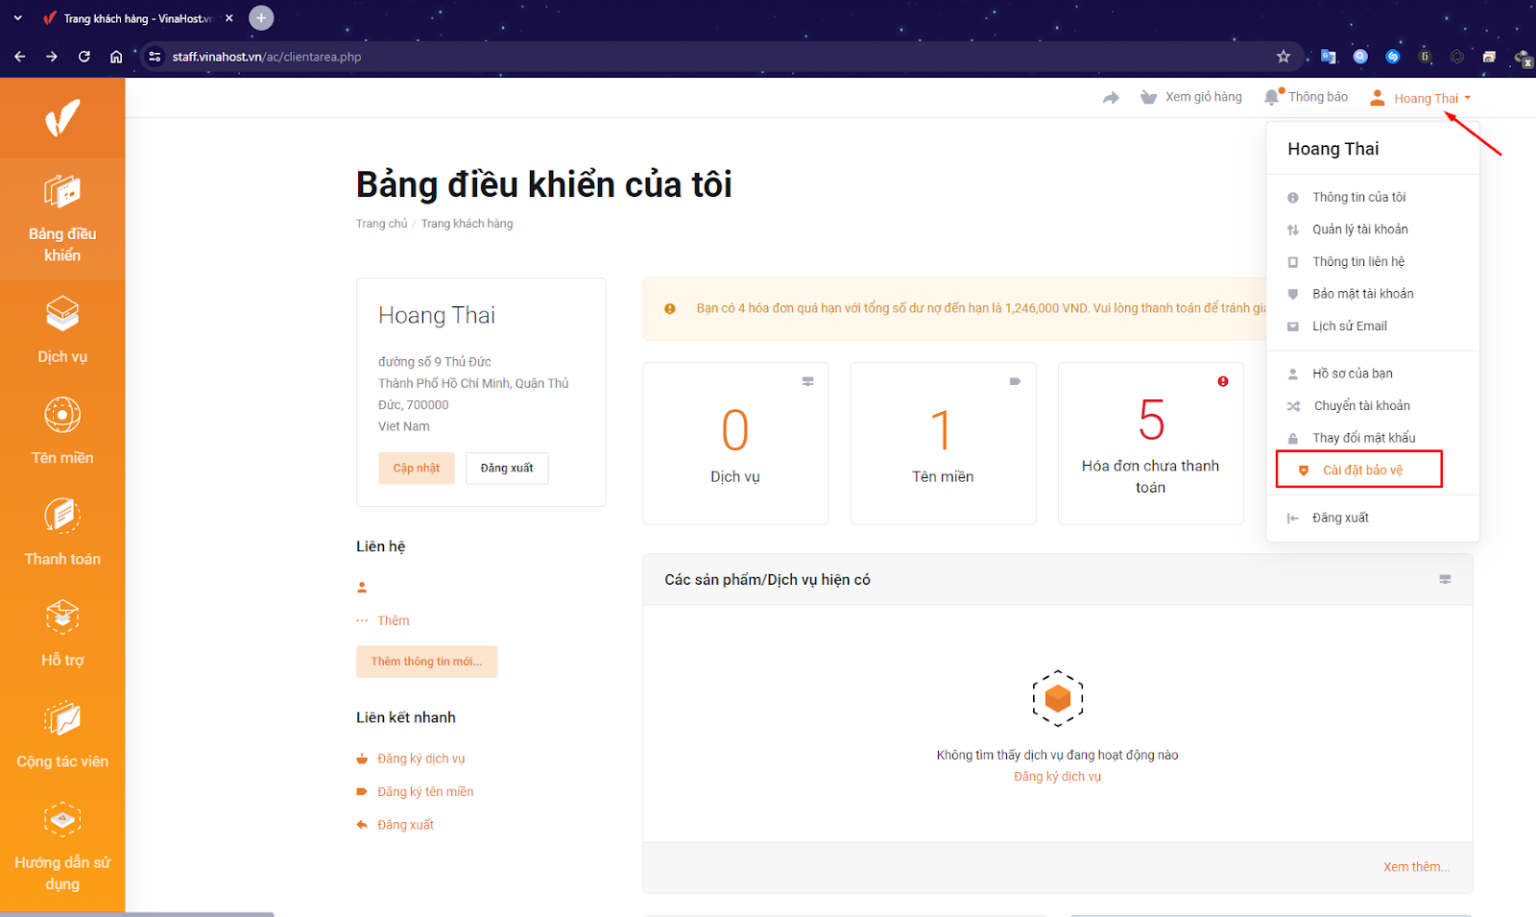The height and width of the screenshot is (917, 1536).
Task: Open the Thông báo notification bell
Action: point(1271,96)
